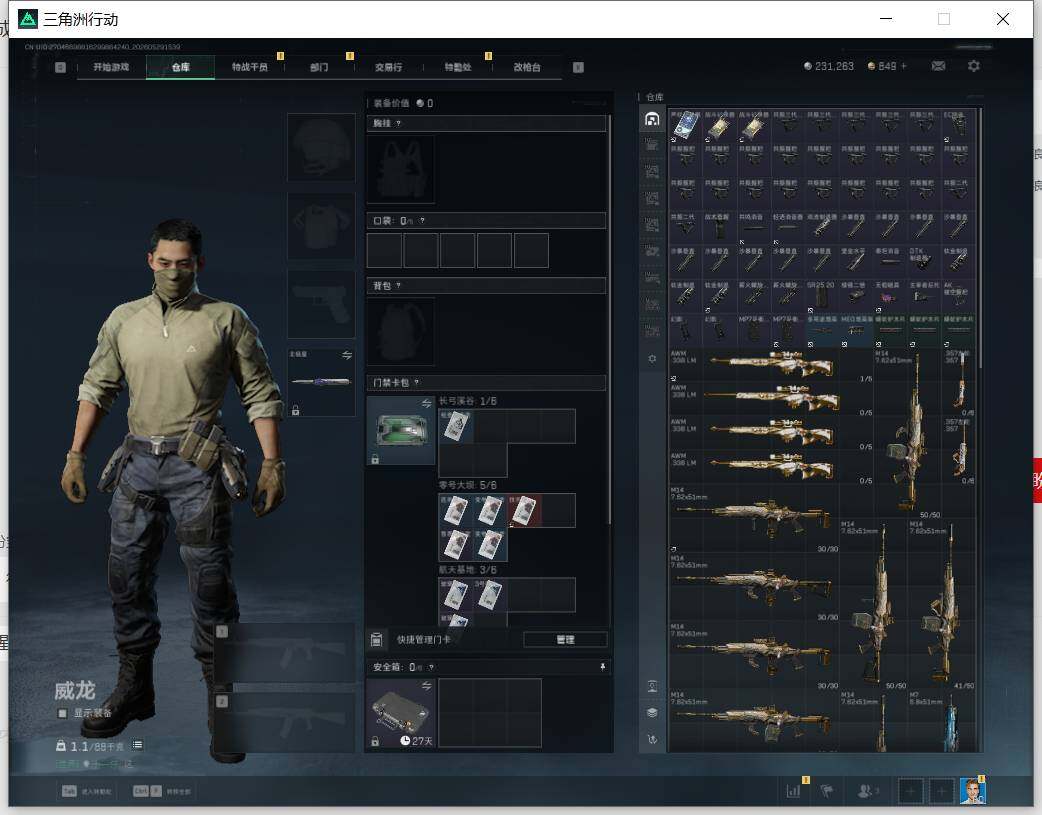Toggle the 显示装备 checkbox
This screenshot has height=815, width=1042.
coord(62,713)
